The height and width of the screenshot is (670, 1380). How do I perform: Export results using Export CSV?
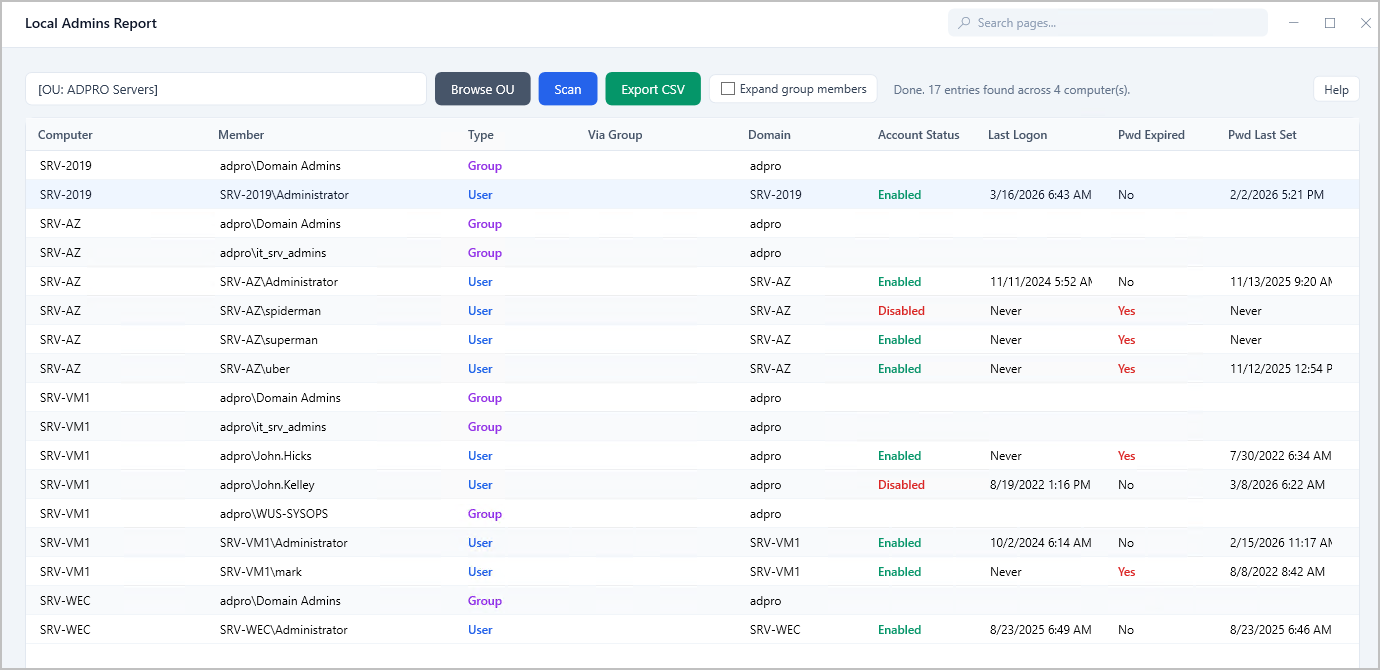[653, 89]
